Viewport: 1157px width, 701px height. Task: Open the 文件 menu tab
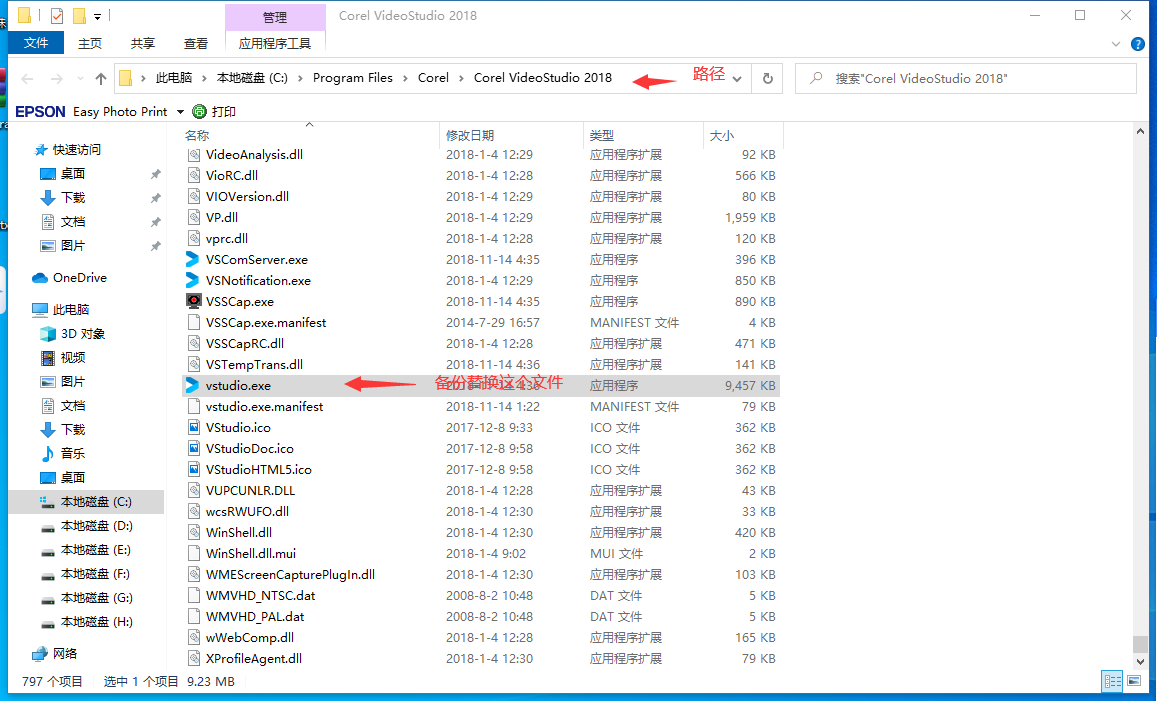click(x=35, y=43)
